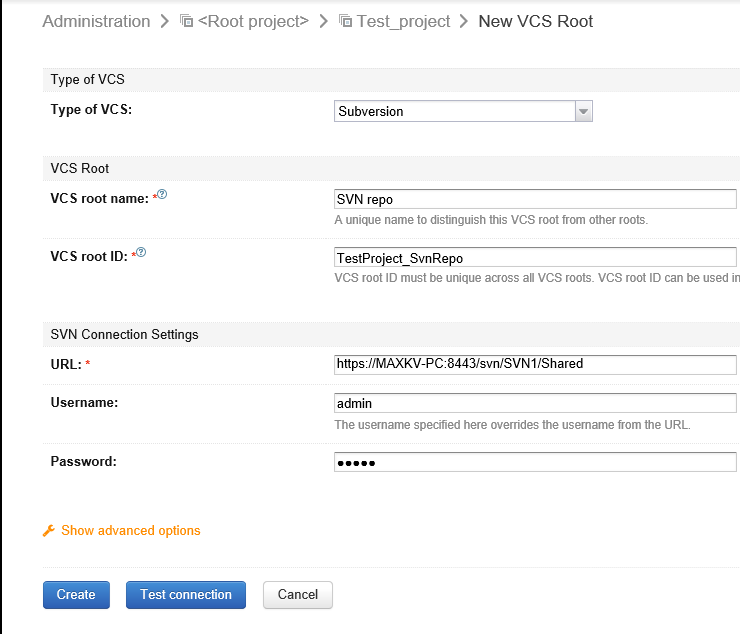Focus the Password input field
Image resolution: width=740 pixels, height=634 pixels.
click(x=535, y=461)
